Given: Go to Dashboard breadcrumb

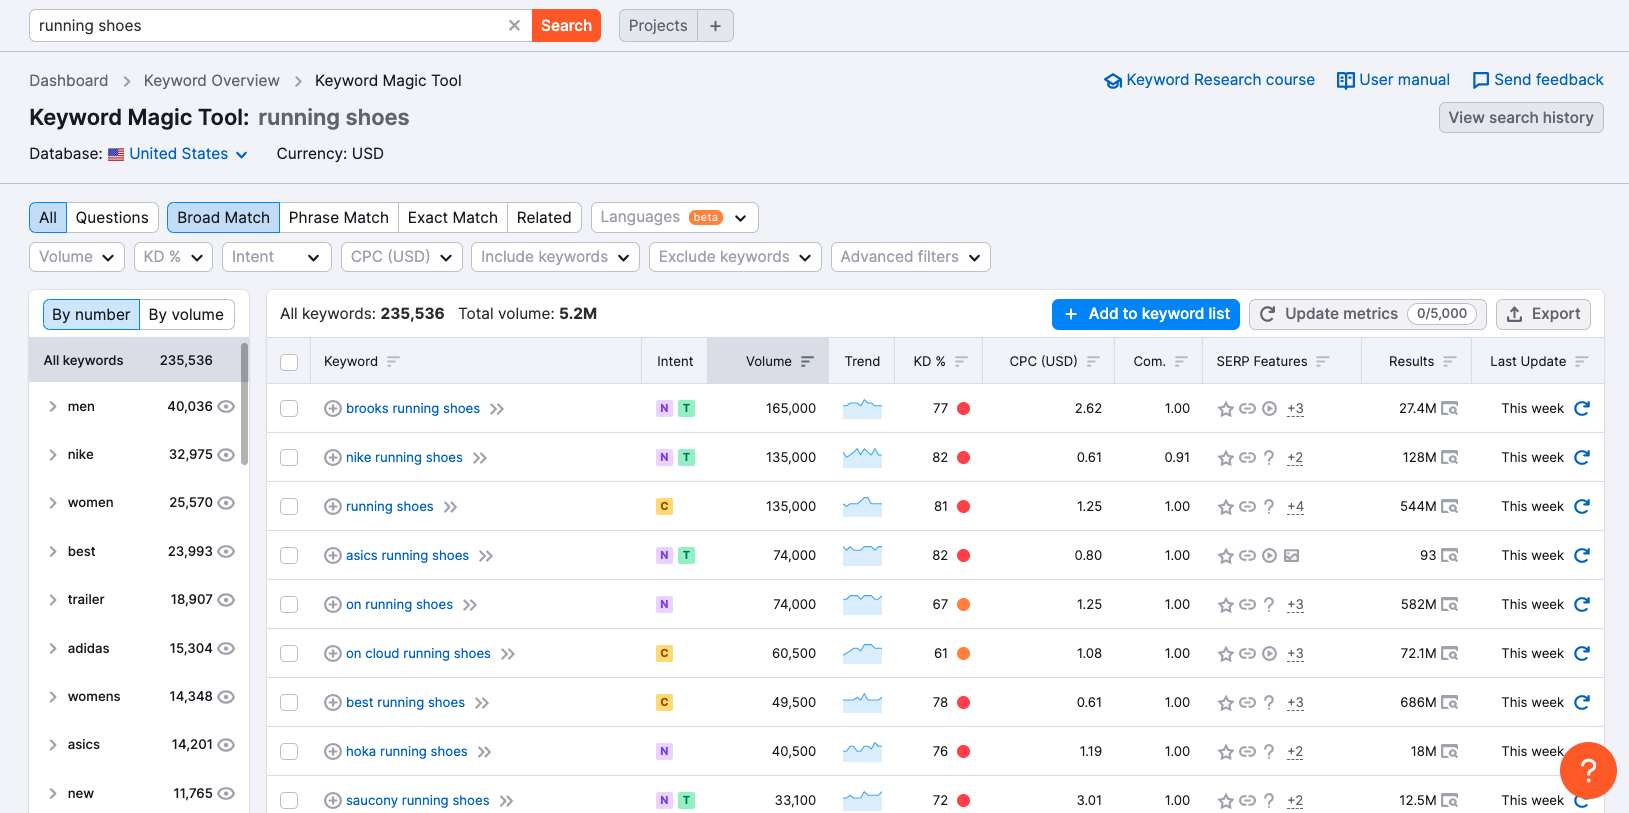Looking at the screenshot, I should point(69,80).
